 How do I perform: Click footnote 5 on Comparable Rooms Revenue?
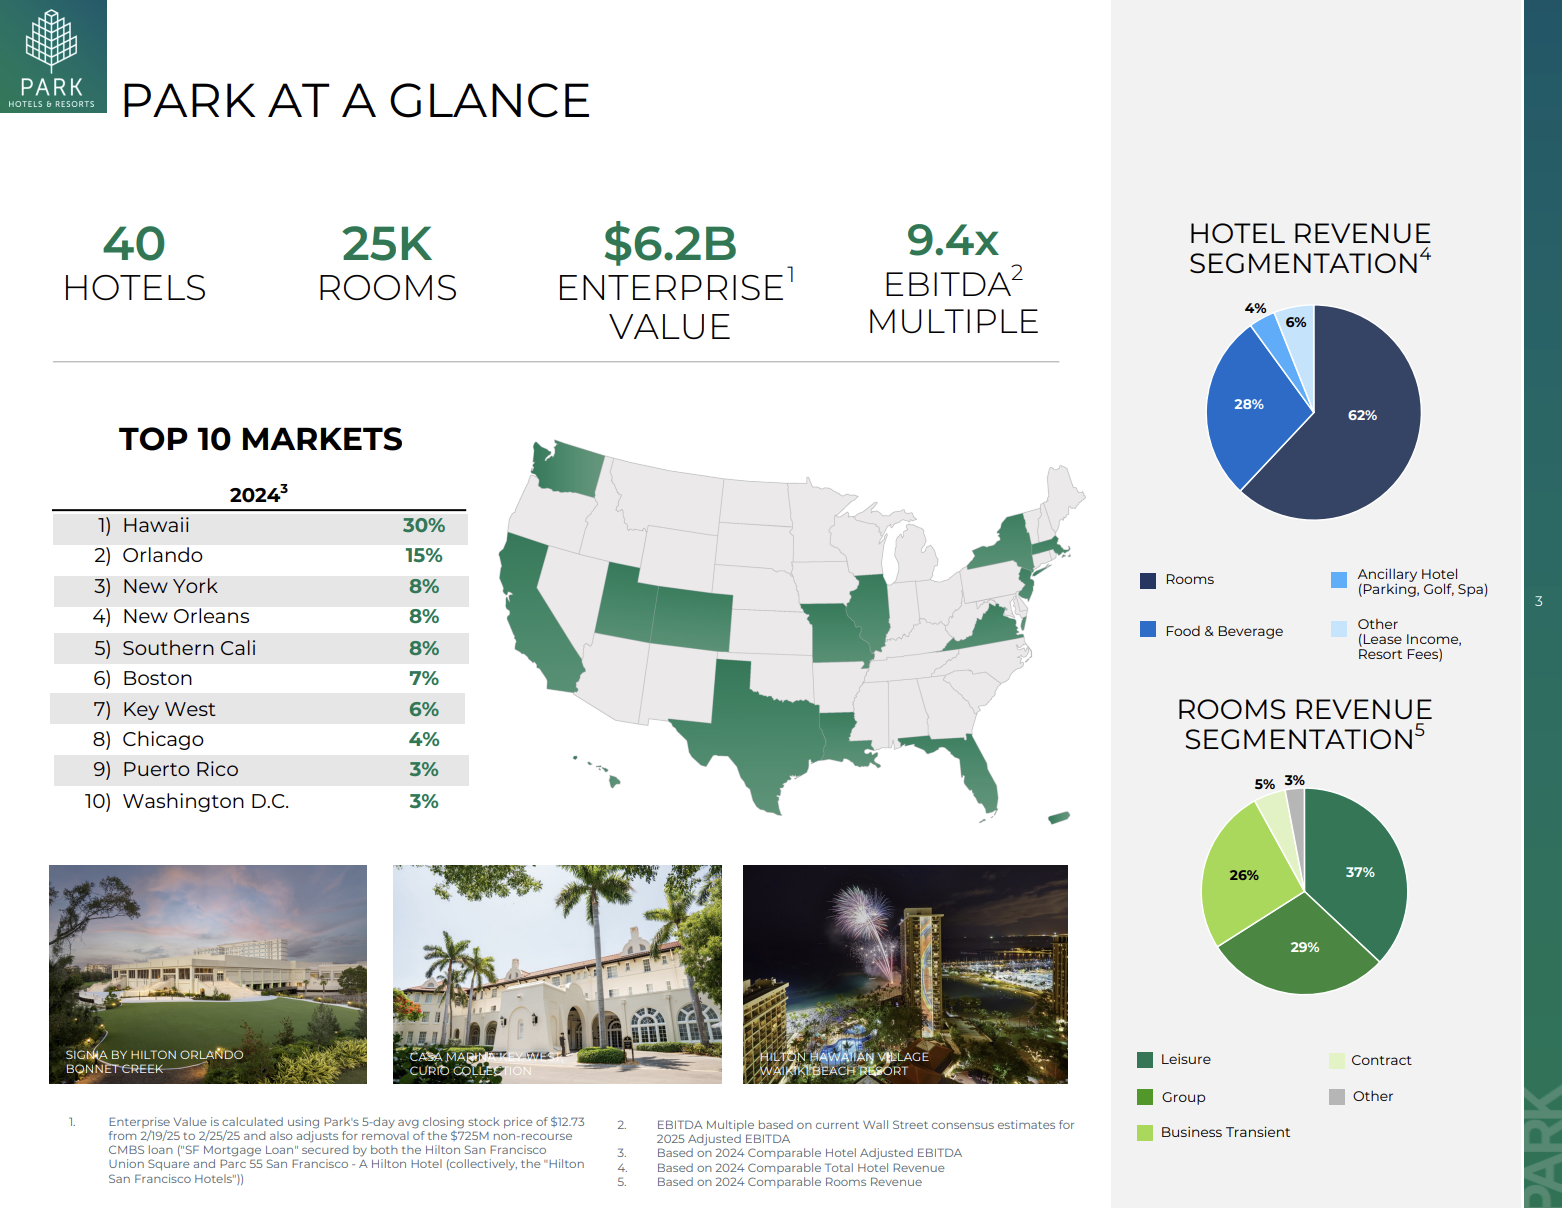click(770, 1182)
